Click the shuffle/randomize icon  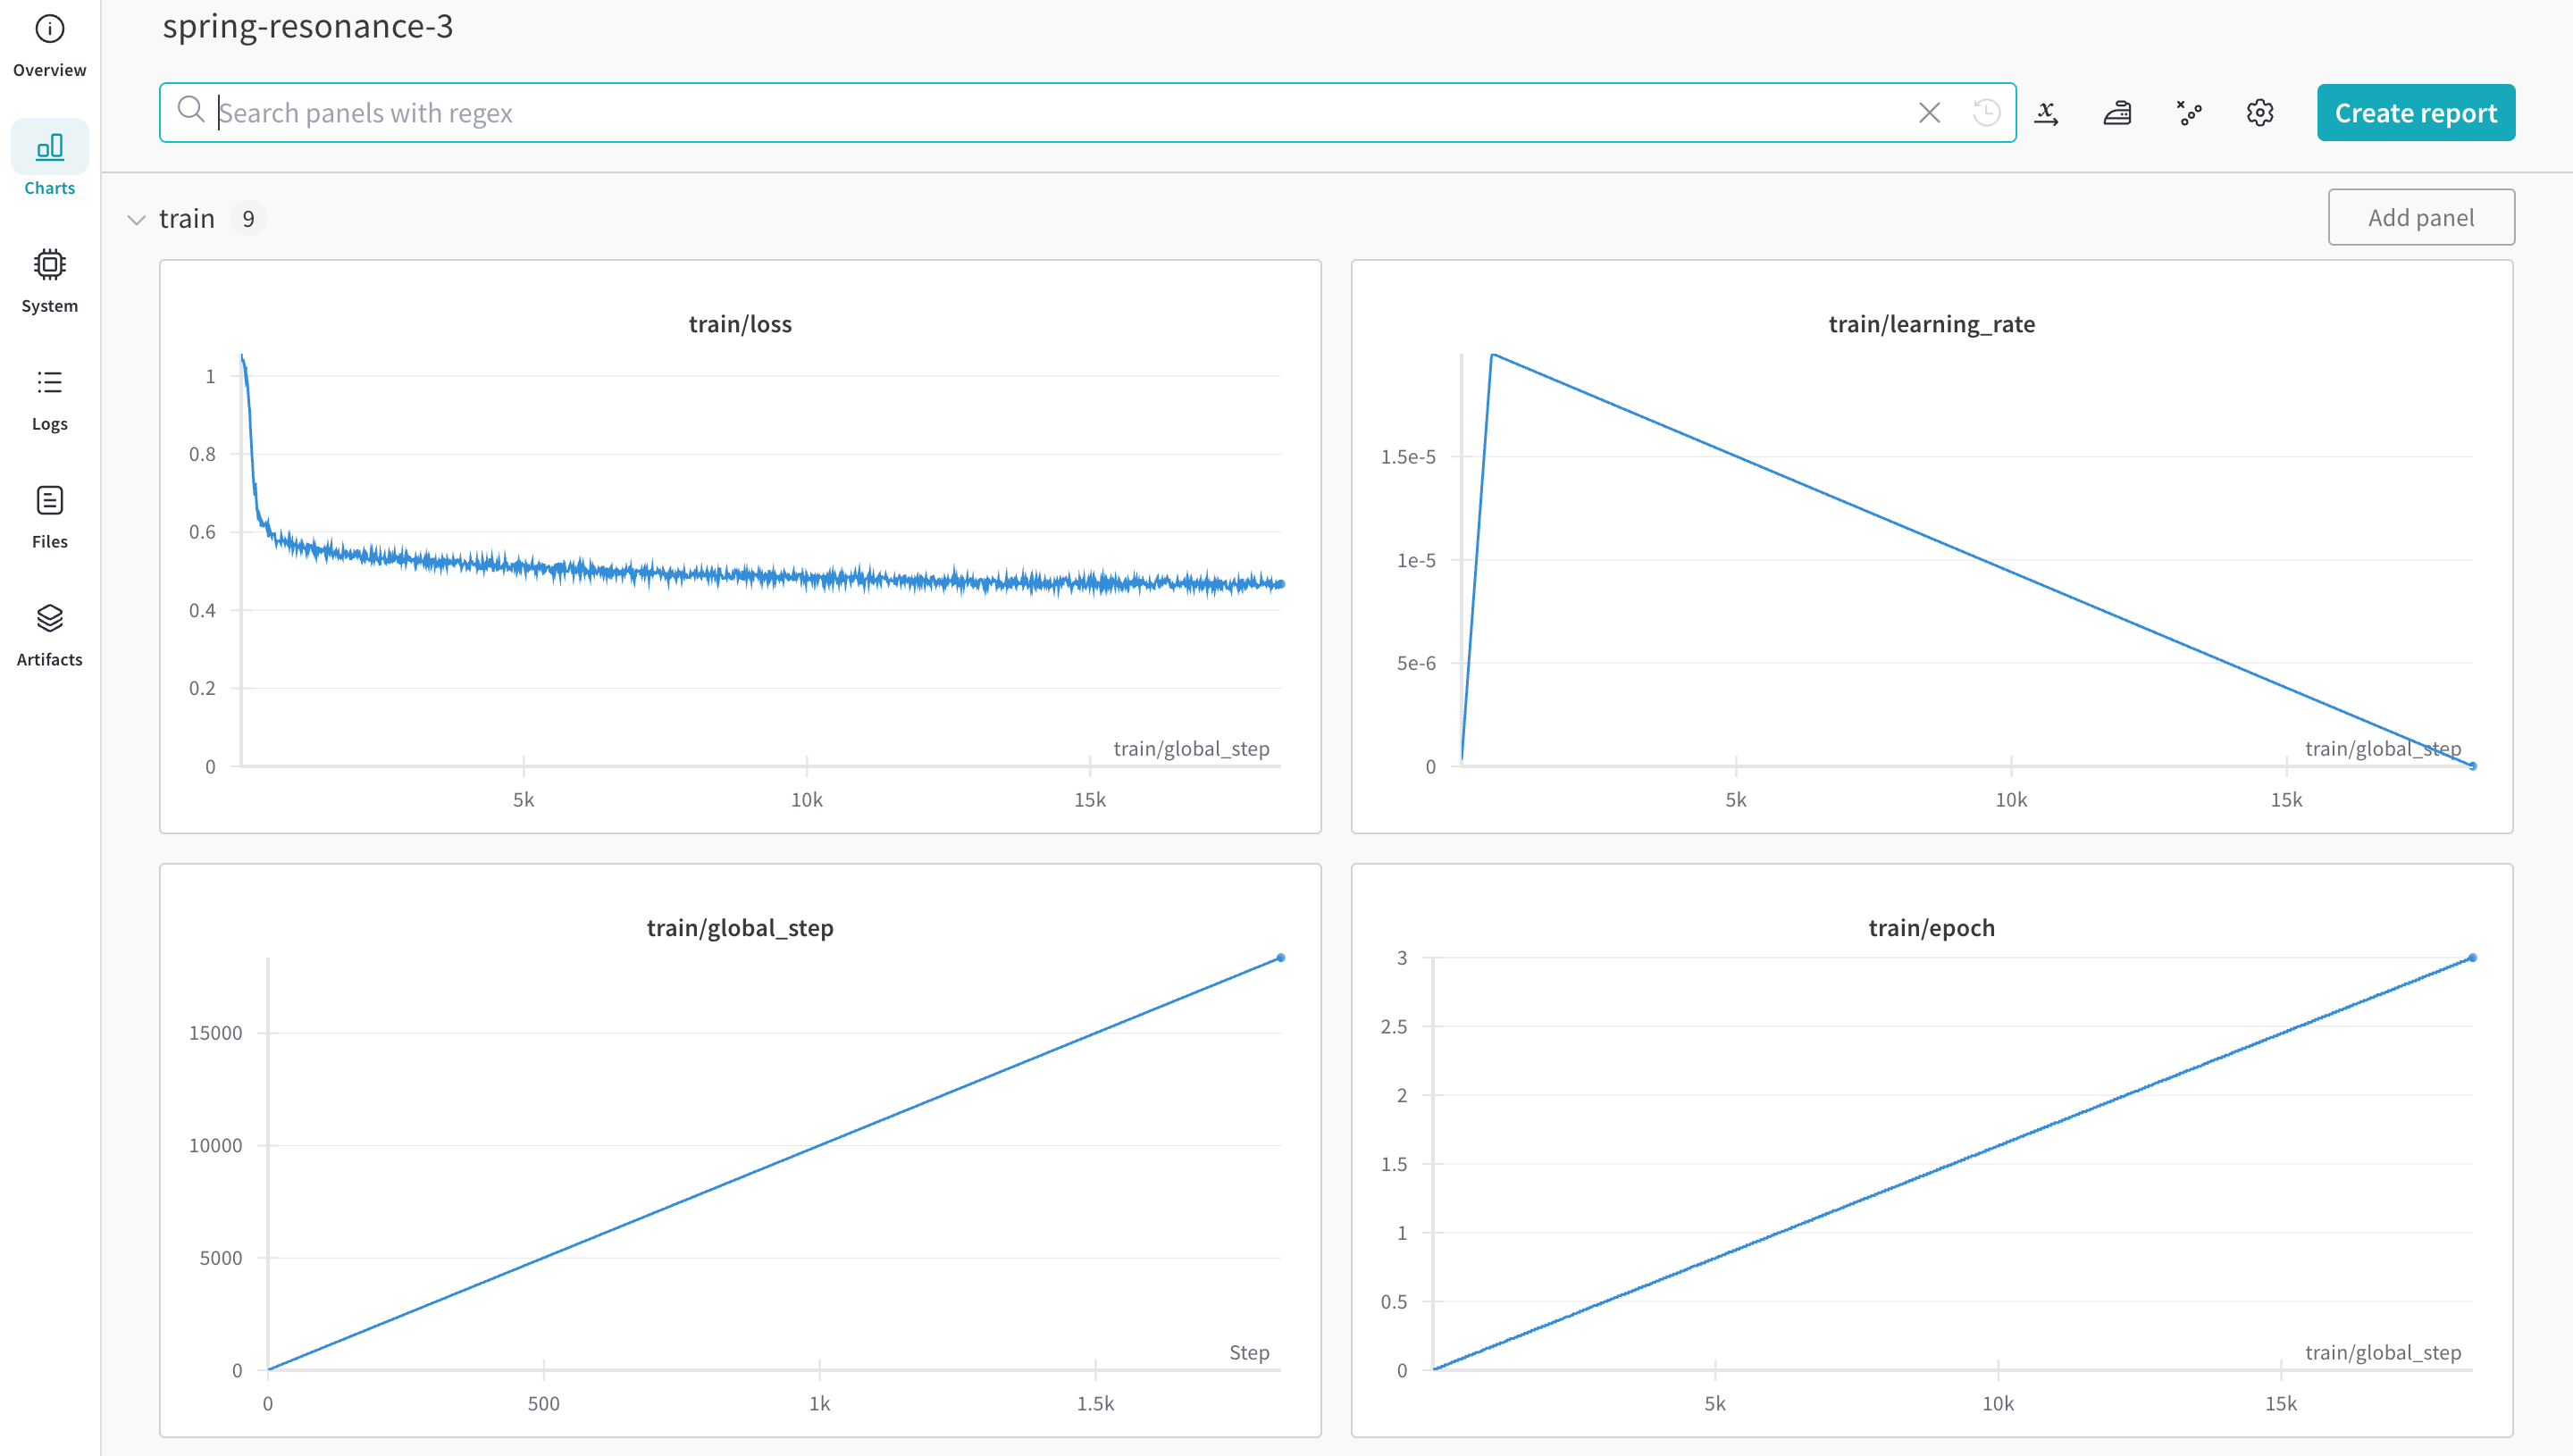[x=2188, y=112]
